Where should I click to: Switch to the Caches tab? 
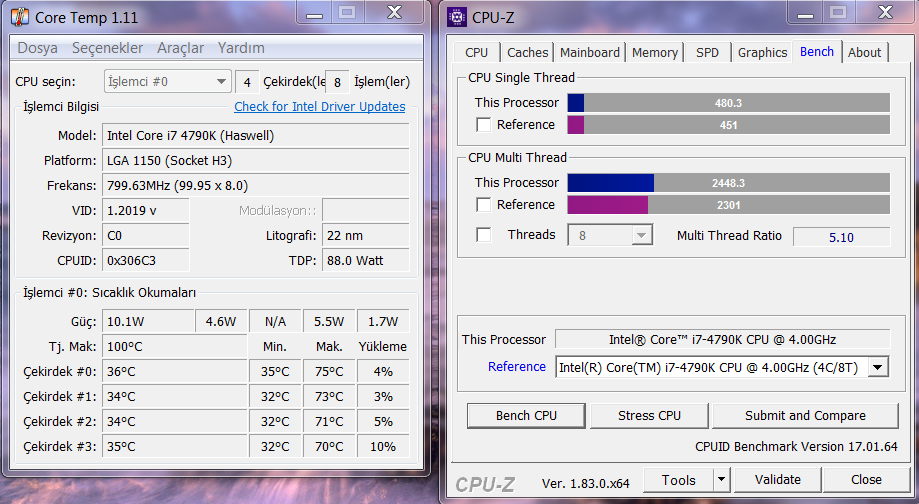tap(527, 53)
